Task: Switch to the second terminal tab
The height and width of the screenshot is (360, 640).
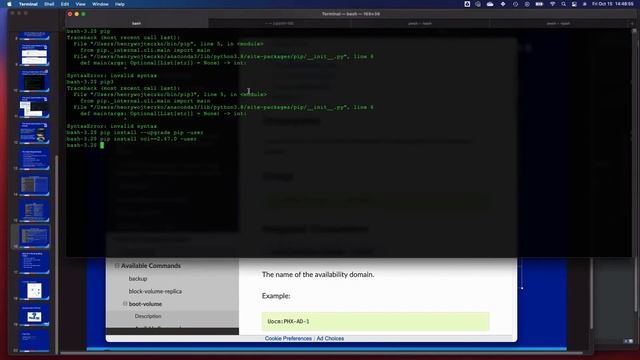Action: coord(280,24)
